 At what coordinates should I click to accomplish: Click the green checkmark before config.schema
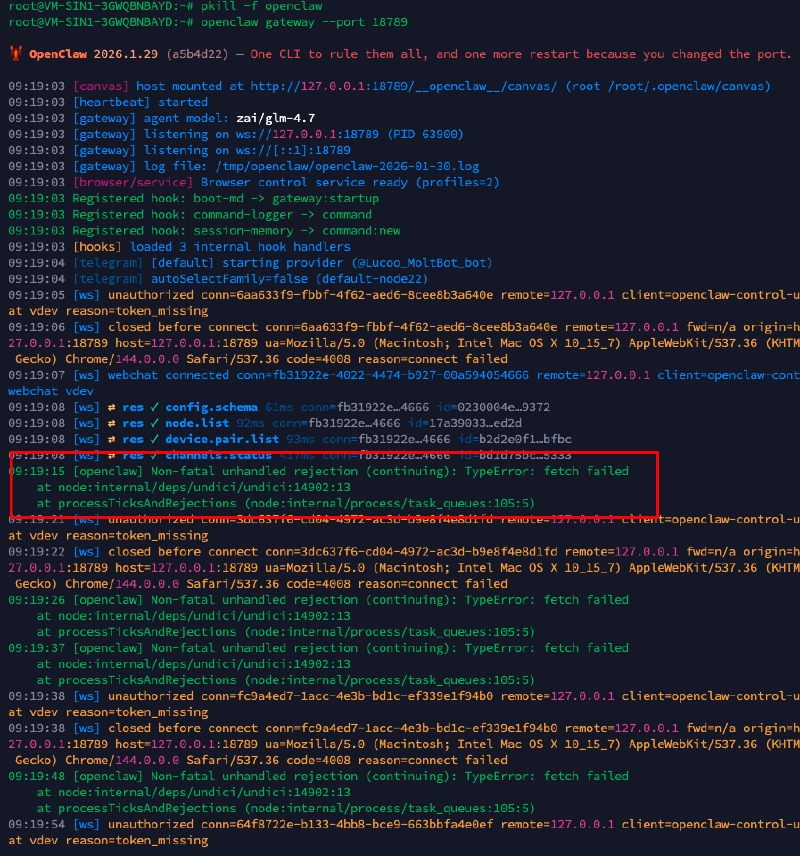154,407
